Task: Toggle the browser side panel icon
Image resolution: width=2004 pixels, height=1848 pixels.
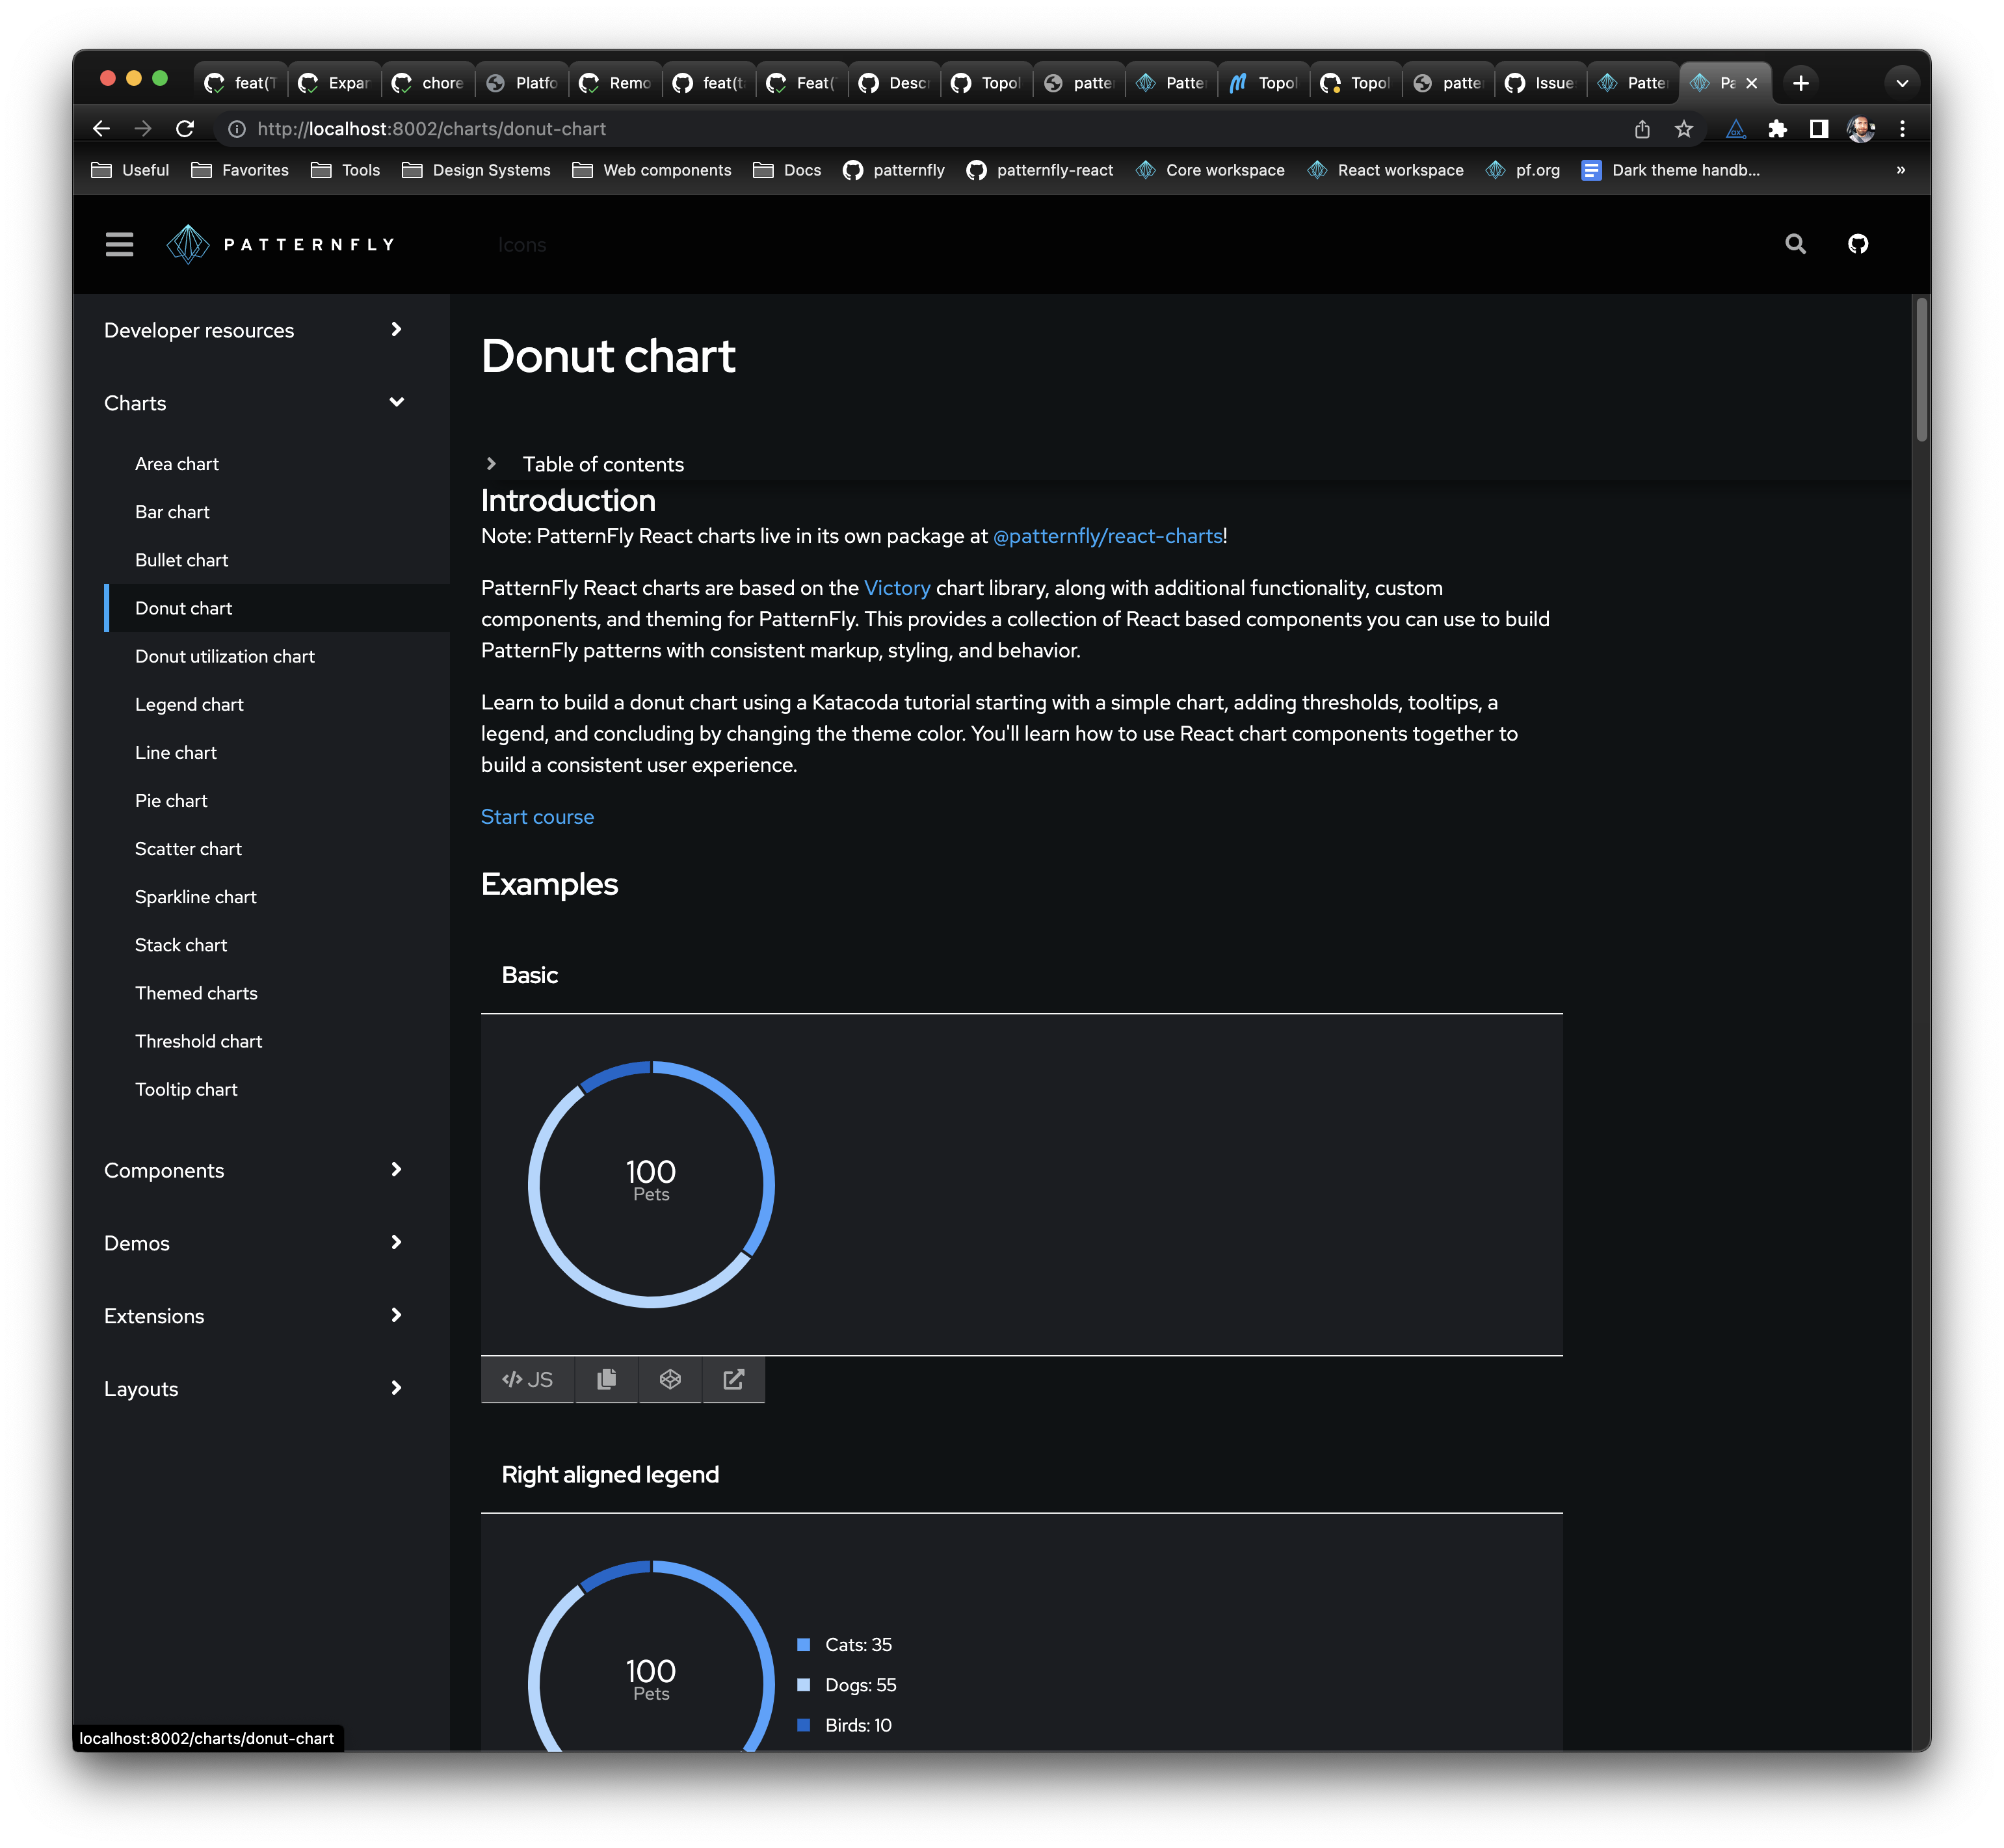Action: click(1819, 129)
